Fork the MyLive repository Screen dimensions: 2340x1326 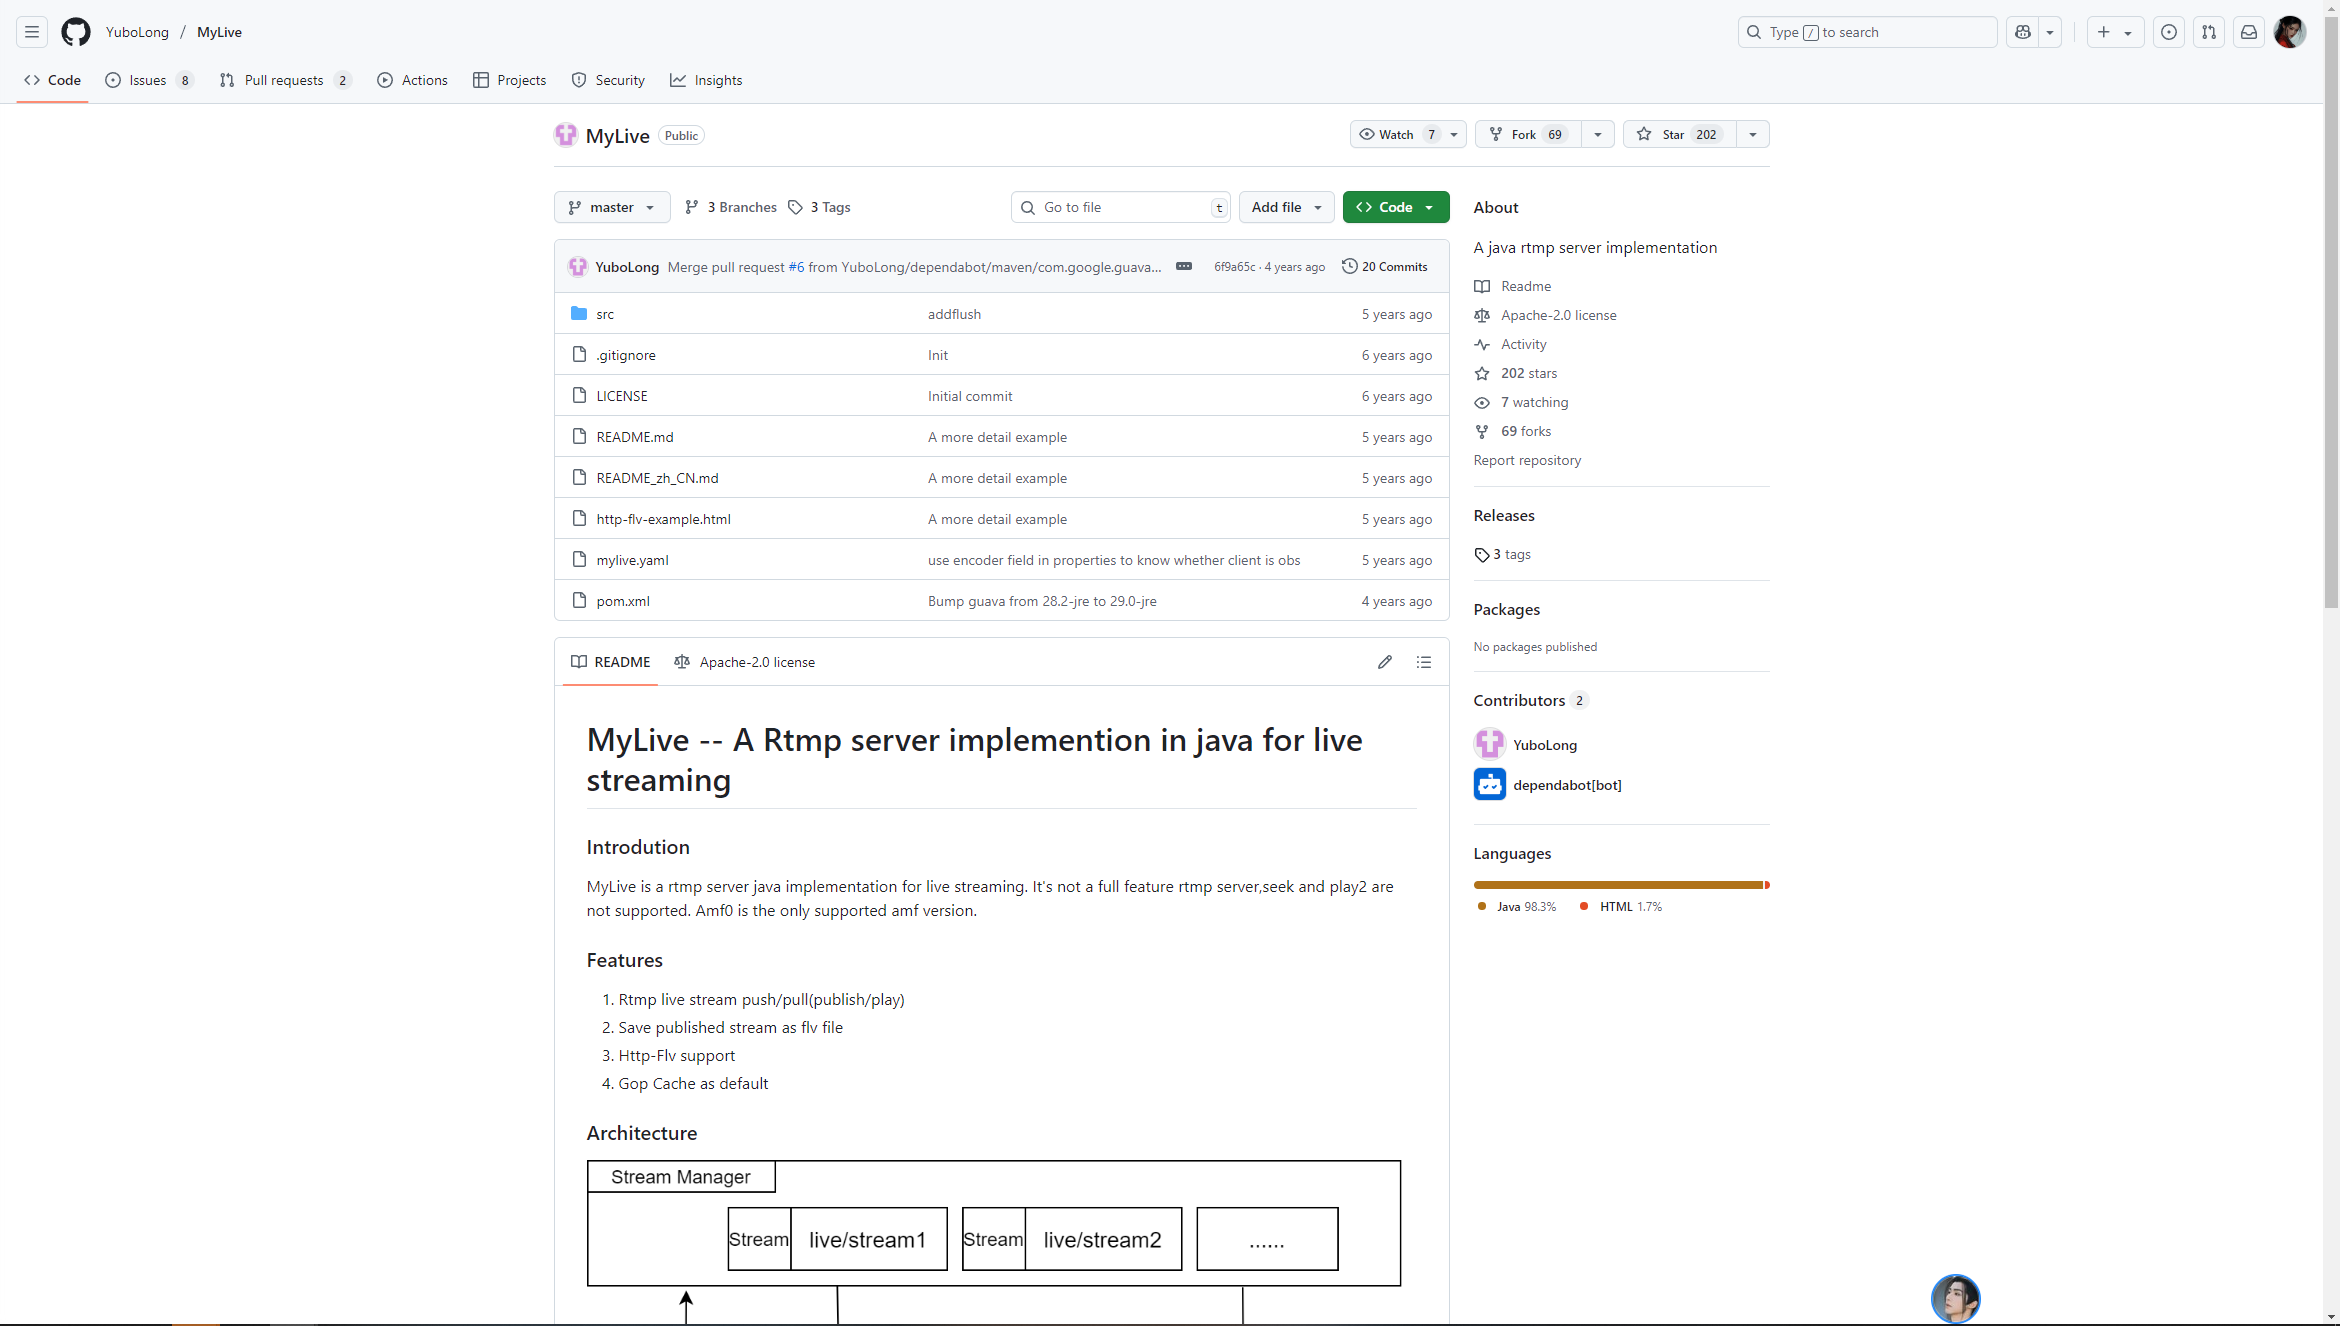click(1528, 134)
